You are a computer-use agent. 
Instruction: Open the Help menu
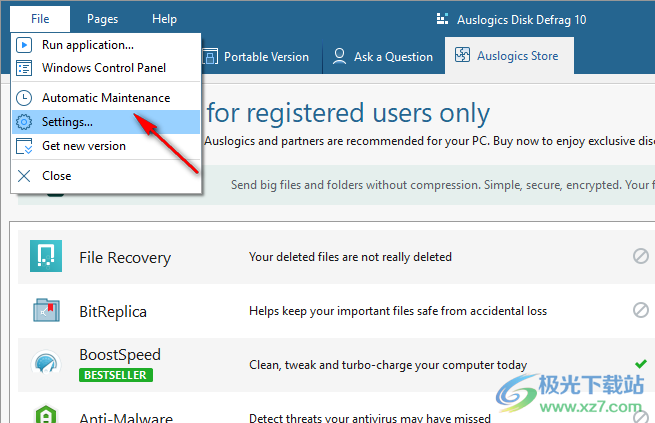coord(164,19)
